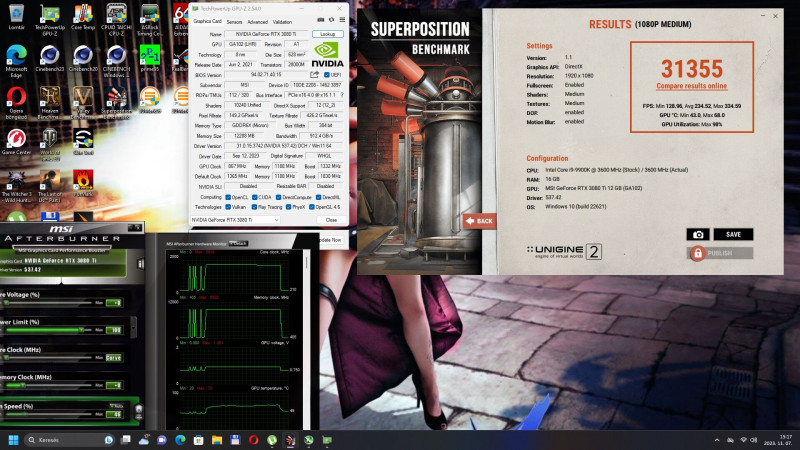Image resolution: width=800 pixels, height=450 pixels.
Task: Click the BIOS export share icon in GPU-Z
Action: pyautogui.click(x=314, y=74)
